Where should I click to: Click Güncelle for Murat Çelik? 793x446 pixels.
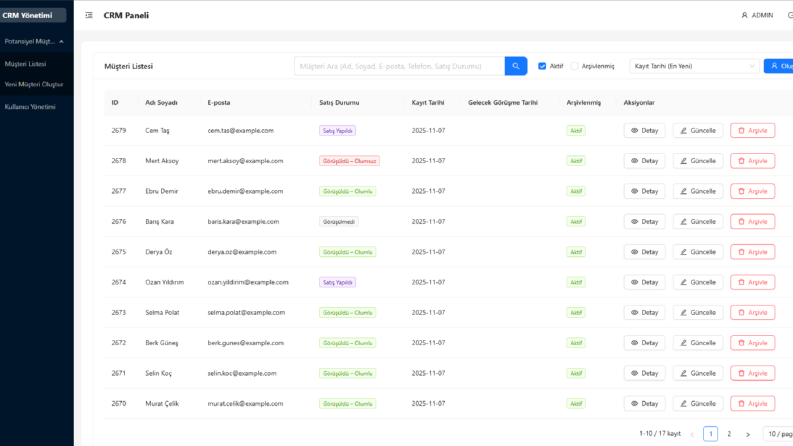click(x=698, y=404)
